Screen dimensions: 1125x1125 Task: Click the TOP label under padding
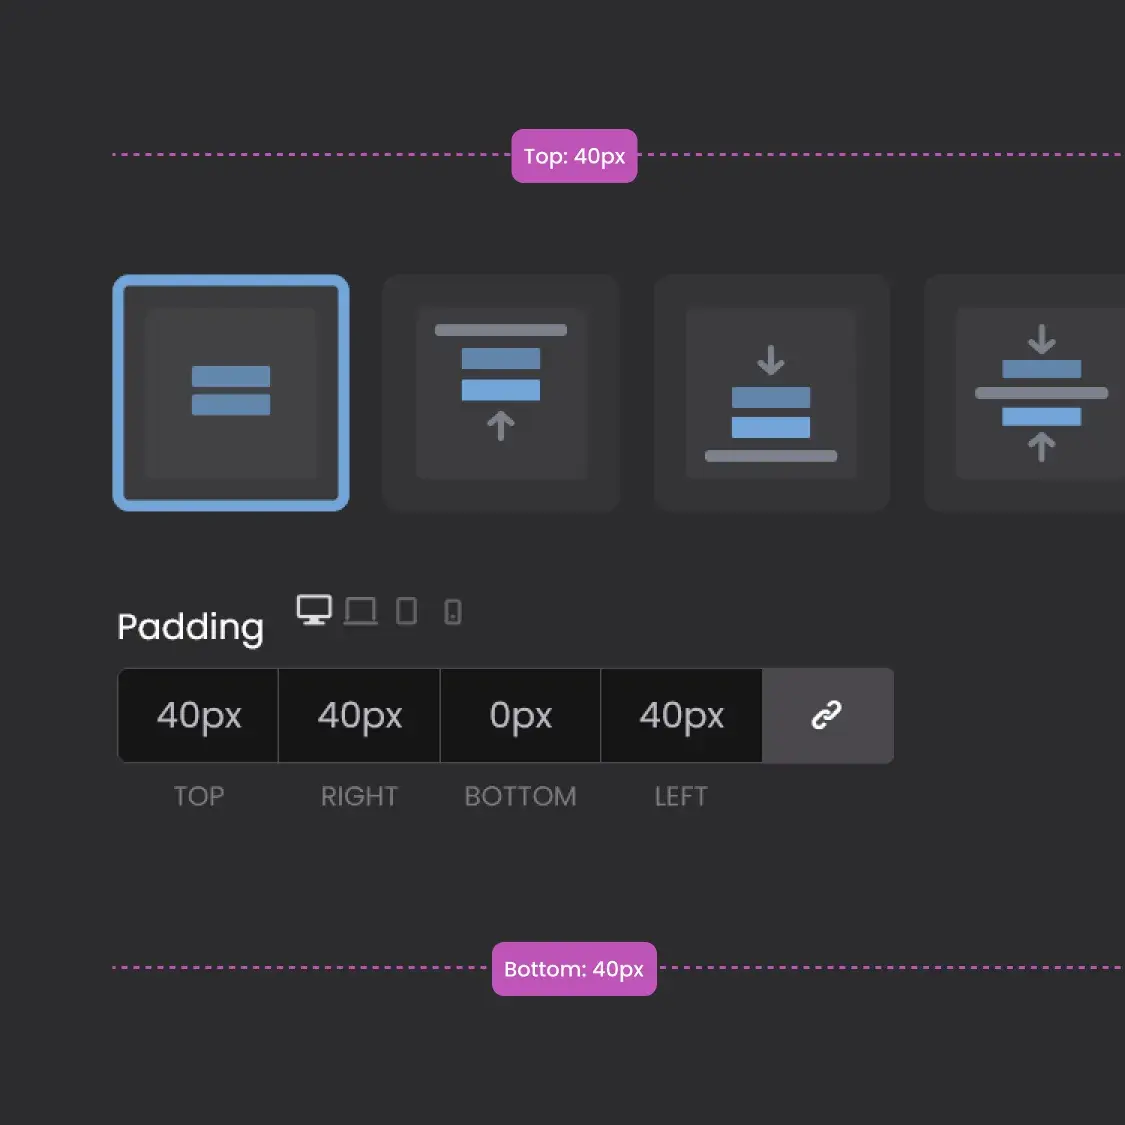coord(198,796)
